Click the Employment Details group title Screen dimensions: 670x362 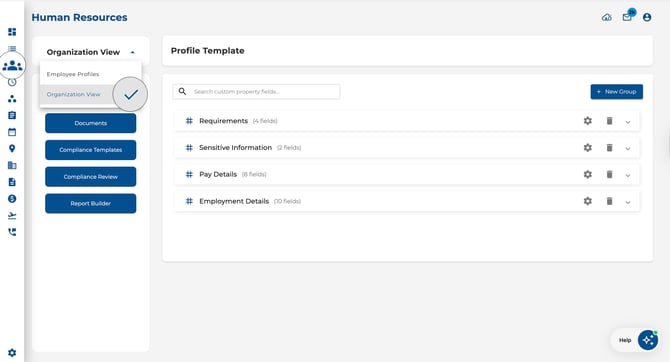234,201
